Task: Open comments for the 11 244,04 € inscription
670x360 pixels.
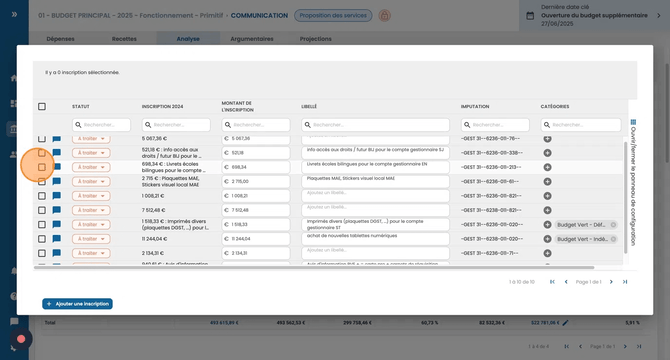Action: pyautogui.click(x=56, y=239)
